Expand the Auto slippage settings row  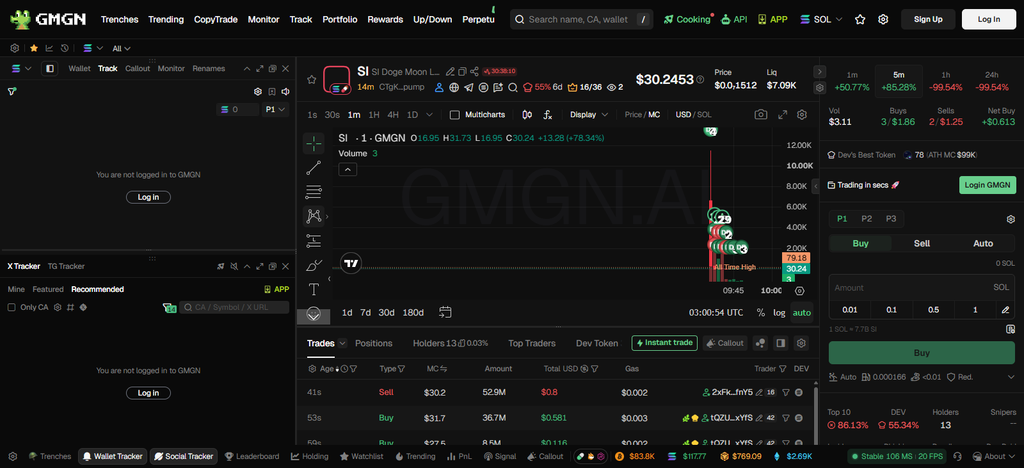point(921,377)
